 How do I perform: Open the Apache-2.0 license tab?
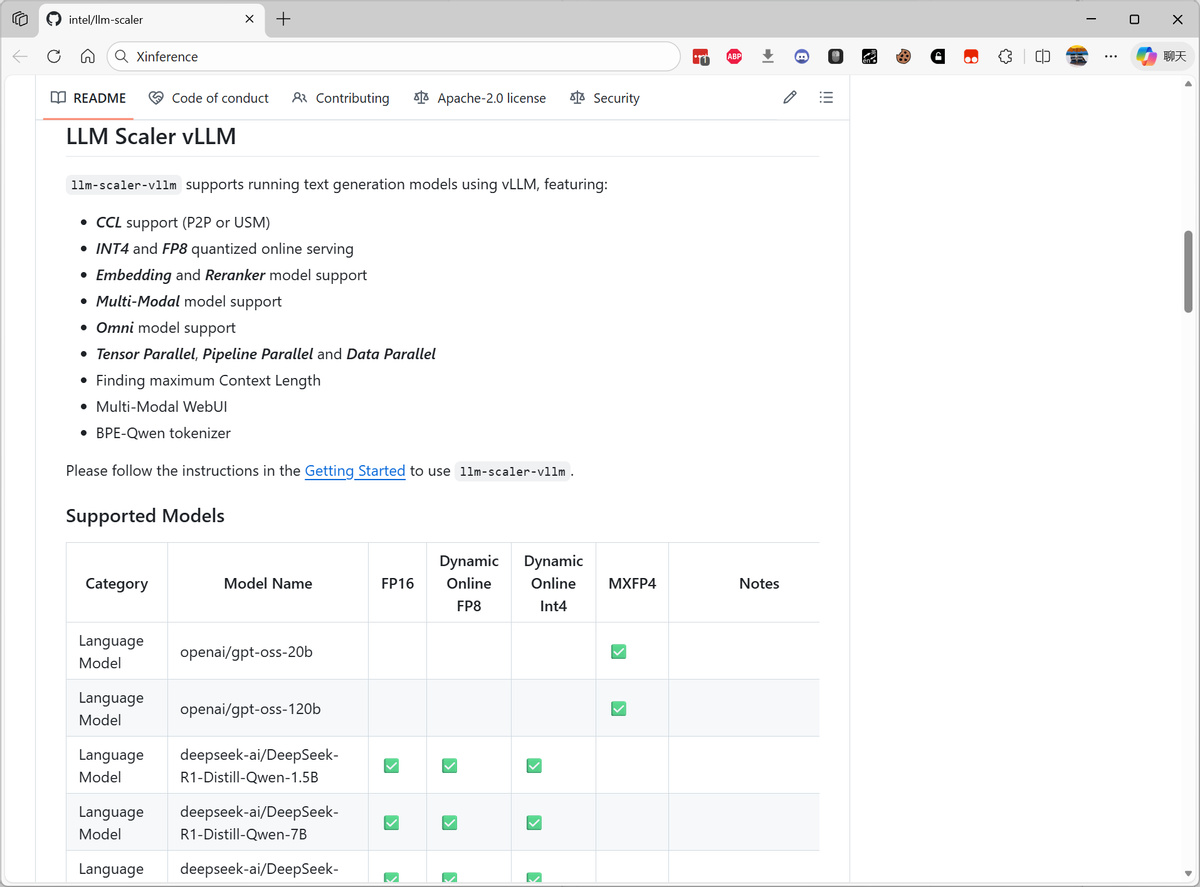pyautogui.click(x=480, y=98)
